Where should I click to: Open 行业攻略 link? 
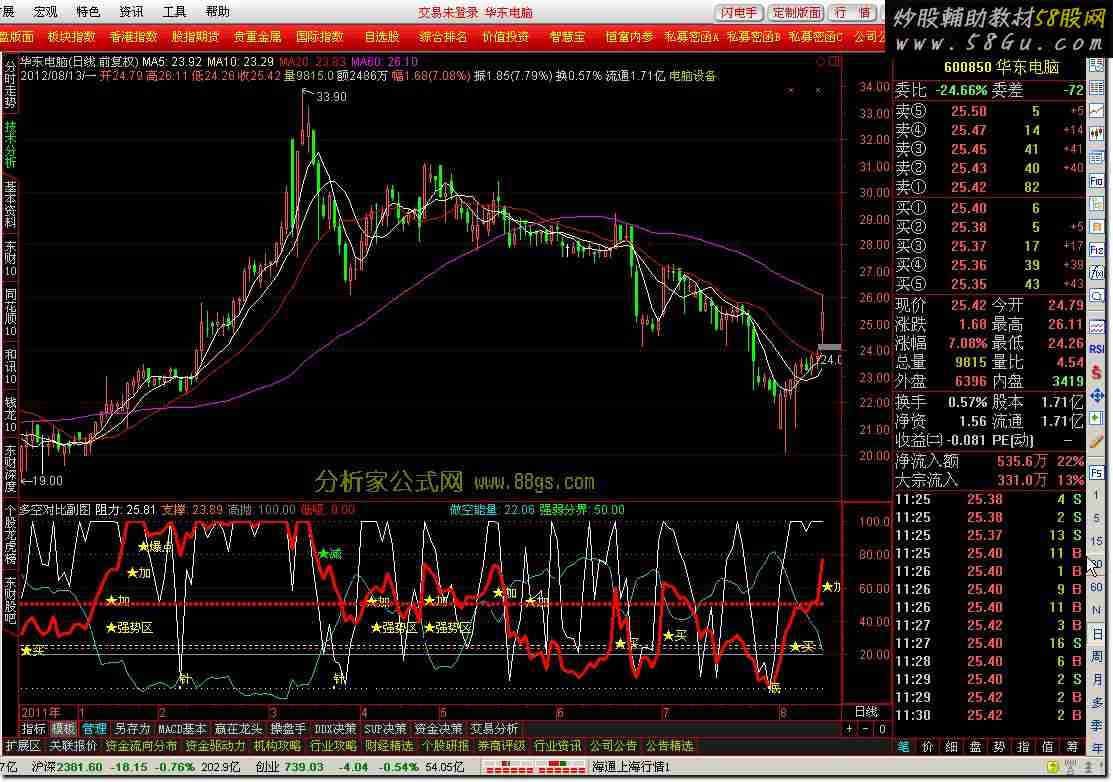tap(333, 746)
